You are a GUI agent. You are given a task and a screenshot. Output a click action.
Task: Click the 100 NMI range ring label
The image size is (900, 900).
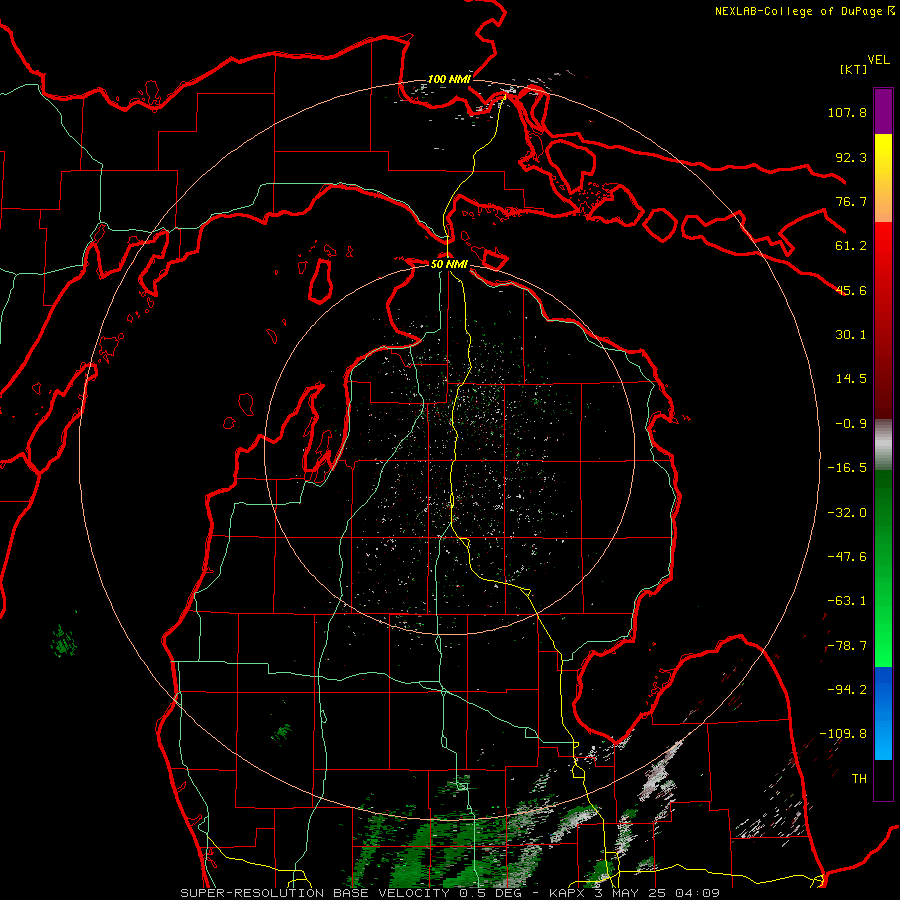coord(449,79)
